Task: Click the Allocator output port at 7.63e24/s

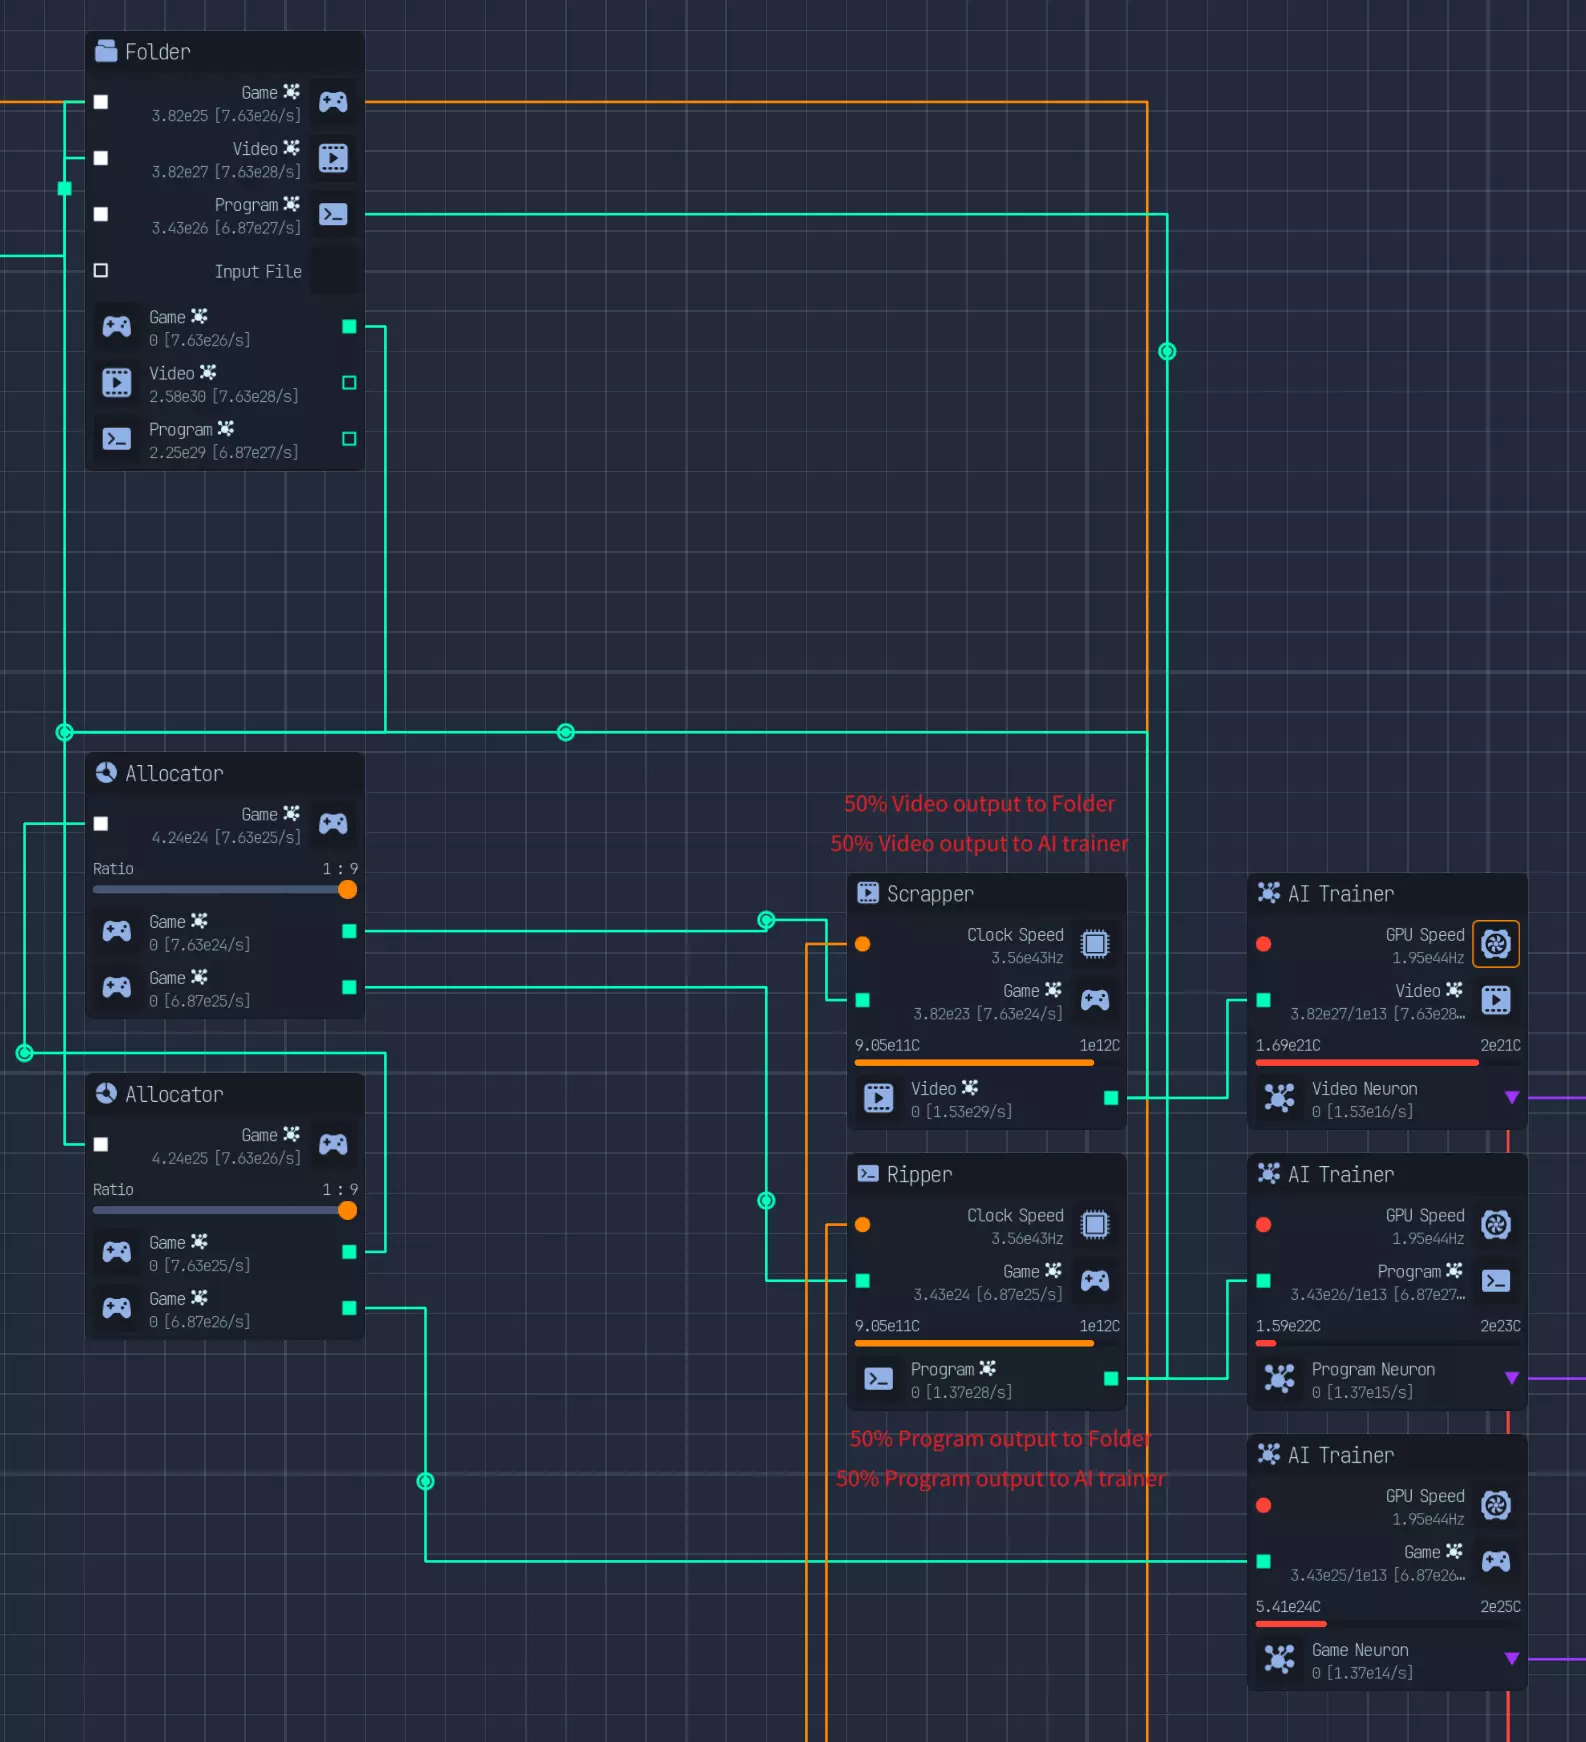Action: 349,931
